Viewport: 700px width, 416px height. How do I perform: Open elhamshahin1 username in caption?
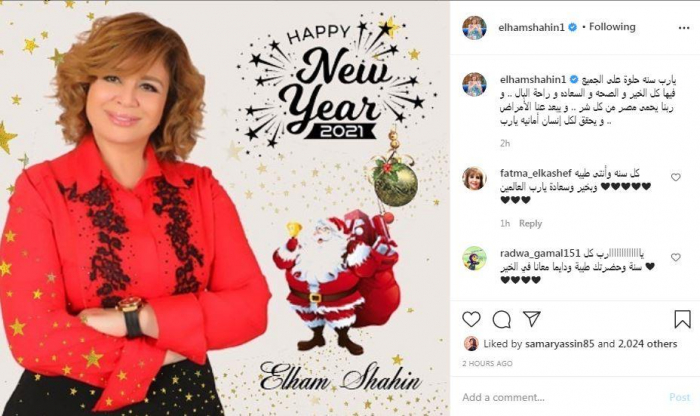[533, 79]
